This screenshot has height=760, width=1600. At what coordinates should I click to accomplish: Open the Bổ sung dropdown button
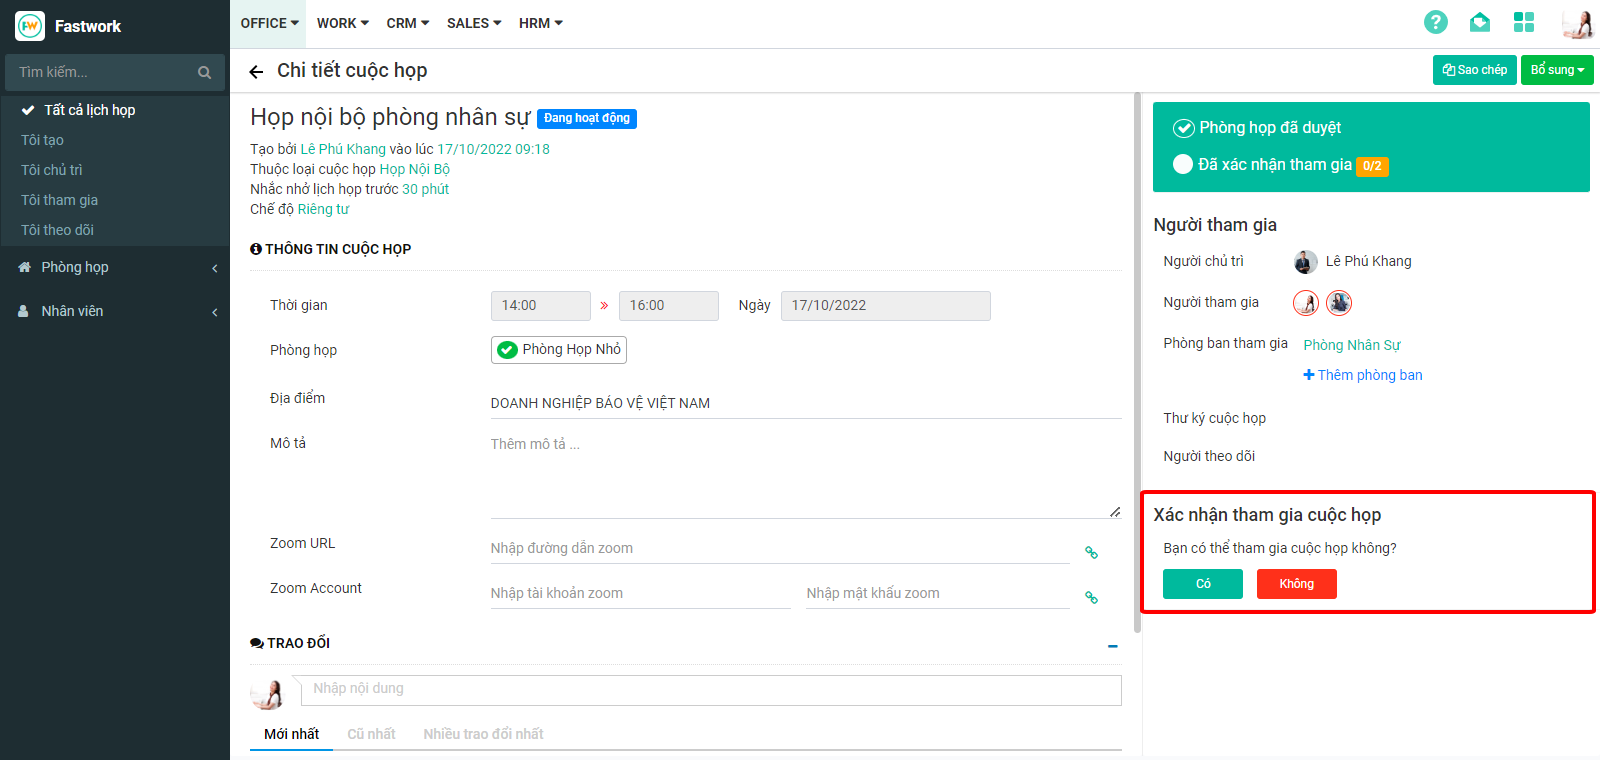coord(1556,70)
